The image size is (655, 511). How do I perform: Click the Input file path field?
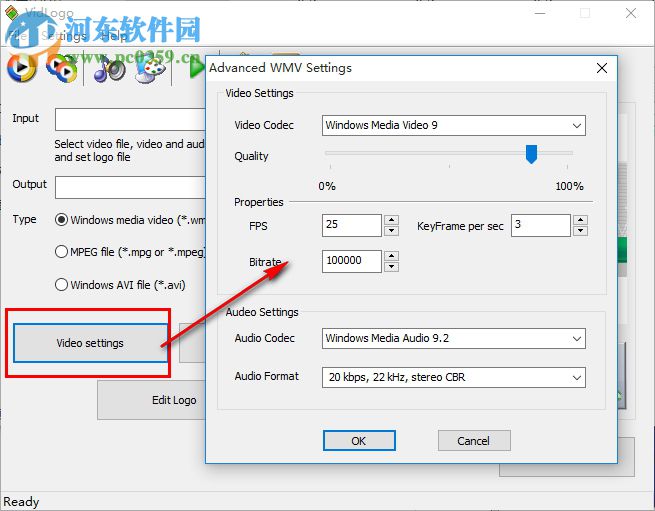pos(130,119)
